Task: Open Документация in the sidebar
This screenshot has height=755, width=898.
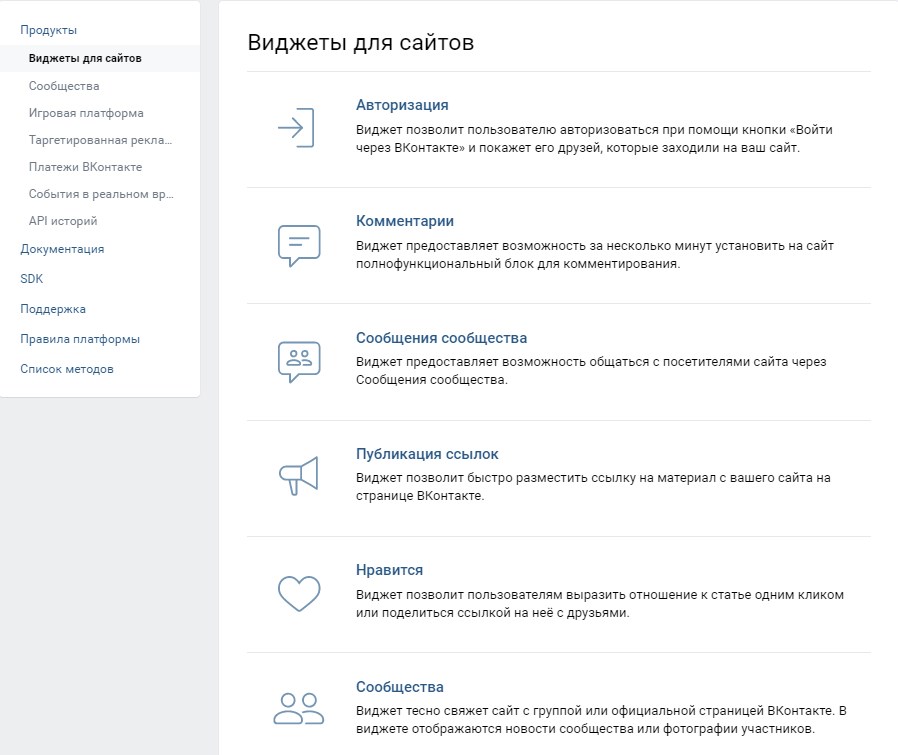Action: (62, 249)
